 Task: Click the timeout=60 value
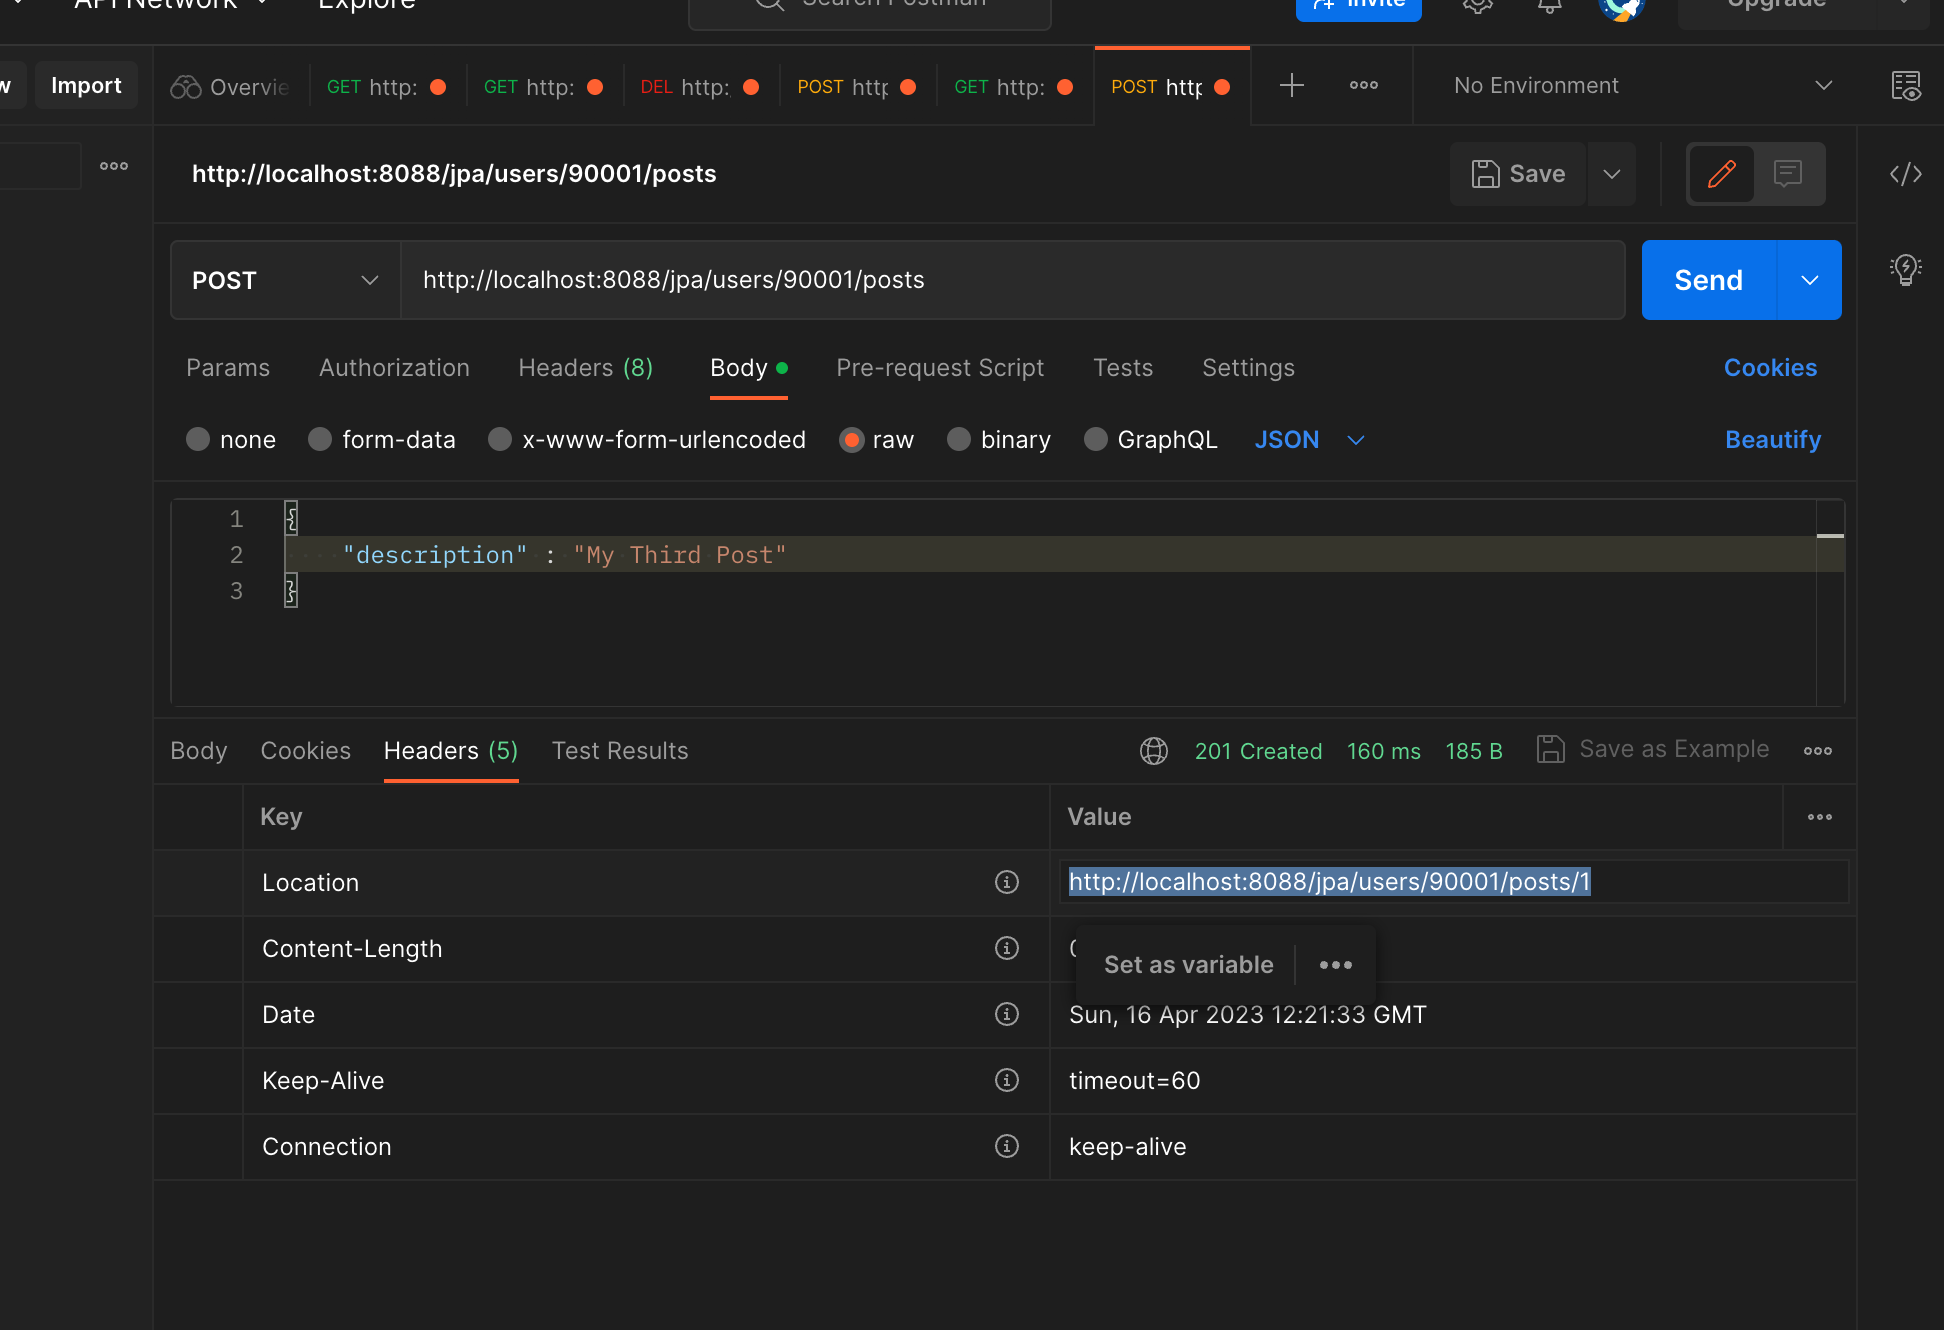[1134, 1081]
